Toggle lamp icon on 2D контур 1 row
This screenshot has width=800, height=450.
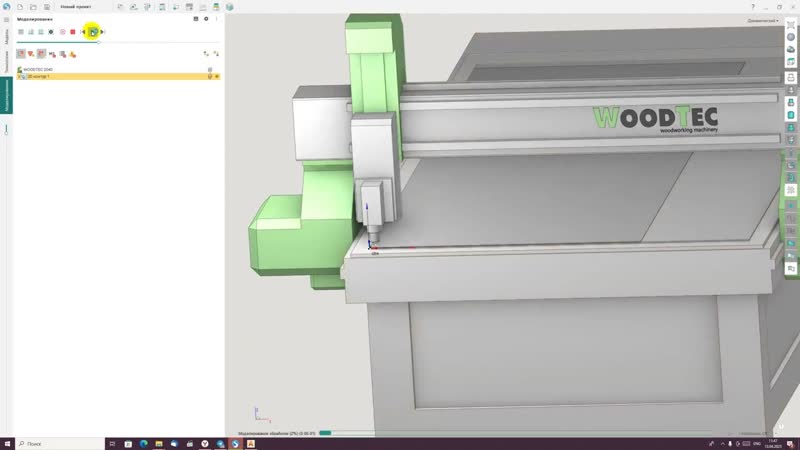[x=210, y=77]
